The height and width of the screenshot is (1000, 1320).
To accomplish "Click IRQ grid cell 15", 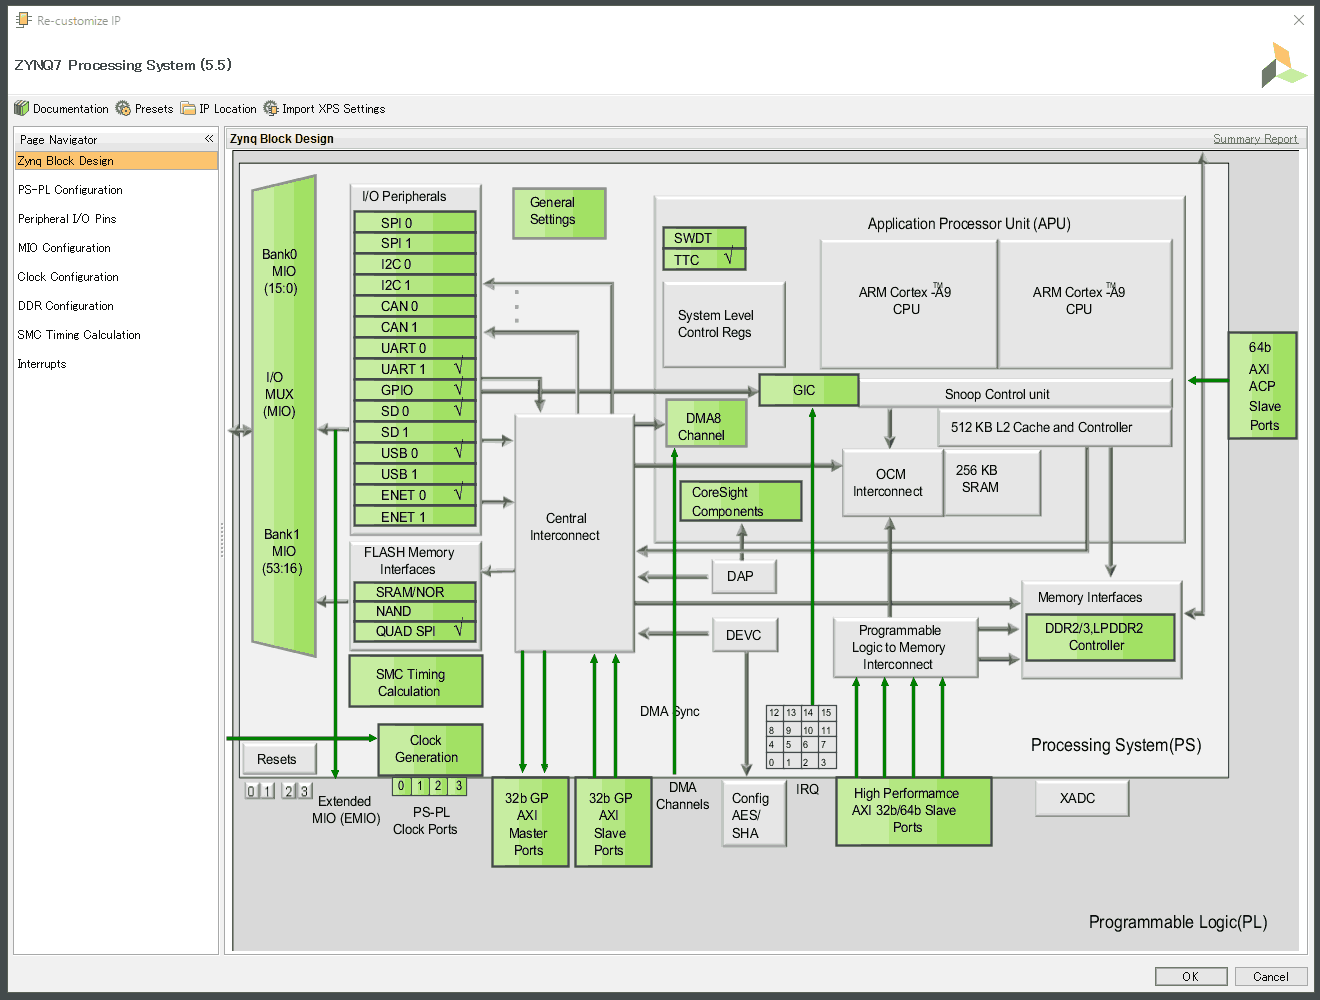I will click(826, 713).
